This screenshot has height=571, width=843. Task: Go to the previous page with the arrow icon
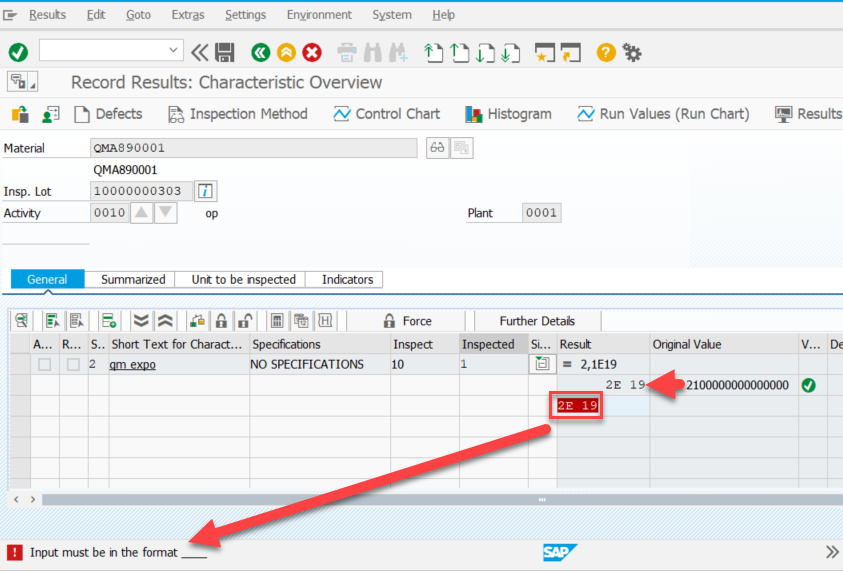(459, 53)
